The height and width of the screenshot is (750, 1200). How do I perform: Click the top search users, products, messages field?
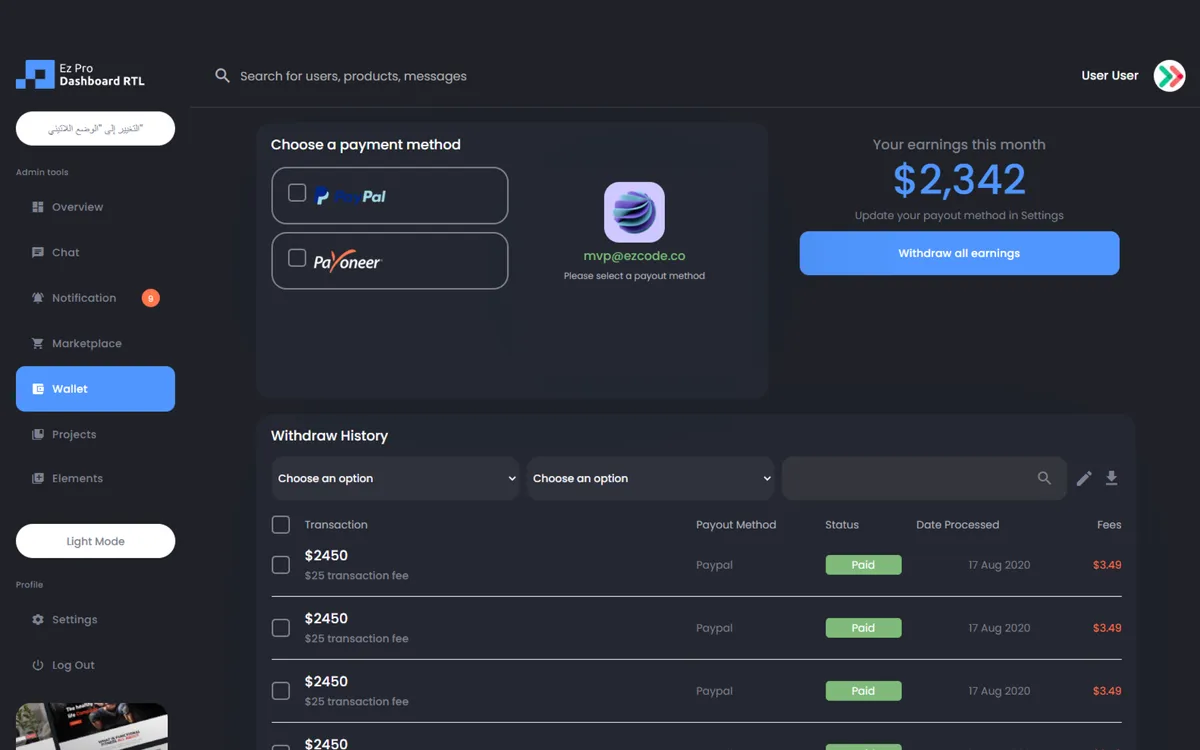pos(353,76)
